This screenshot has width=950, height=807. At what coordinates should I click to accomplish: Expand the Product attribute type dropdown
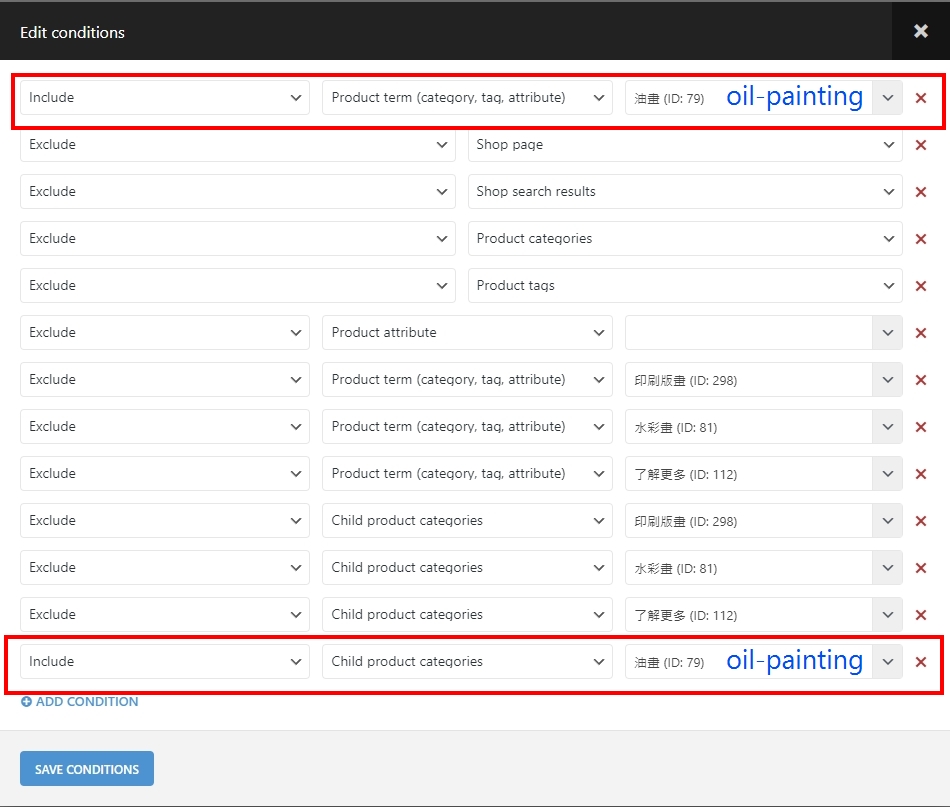(467, 333)
